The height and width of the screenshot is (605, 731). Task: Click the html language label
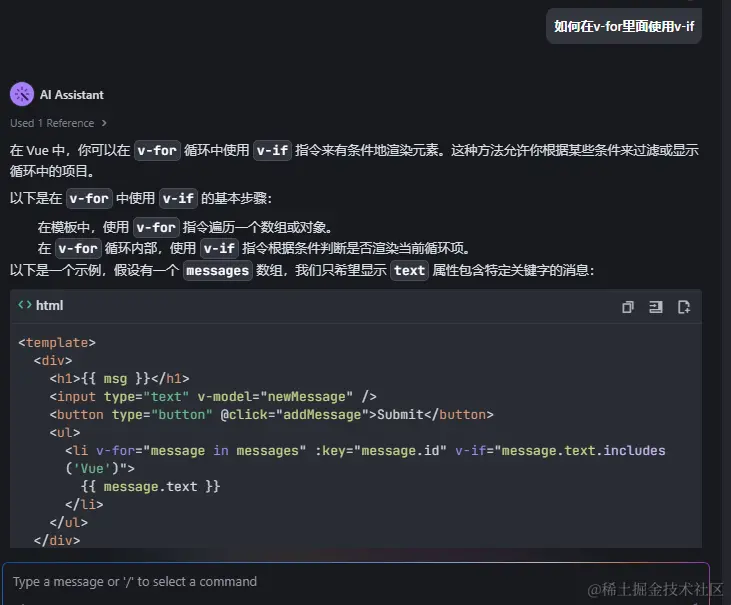tap(49, 305)
